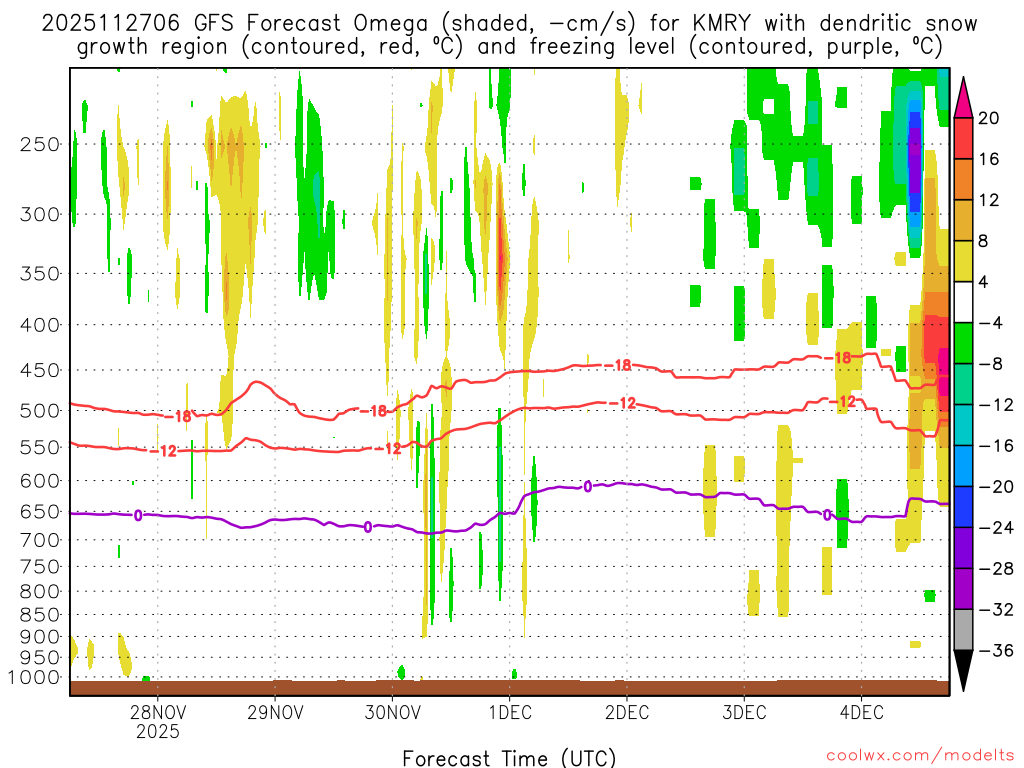
Task: Click the Forecast Time (UTC) axis title
Action: click(x=509, y=757)
